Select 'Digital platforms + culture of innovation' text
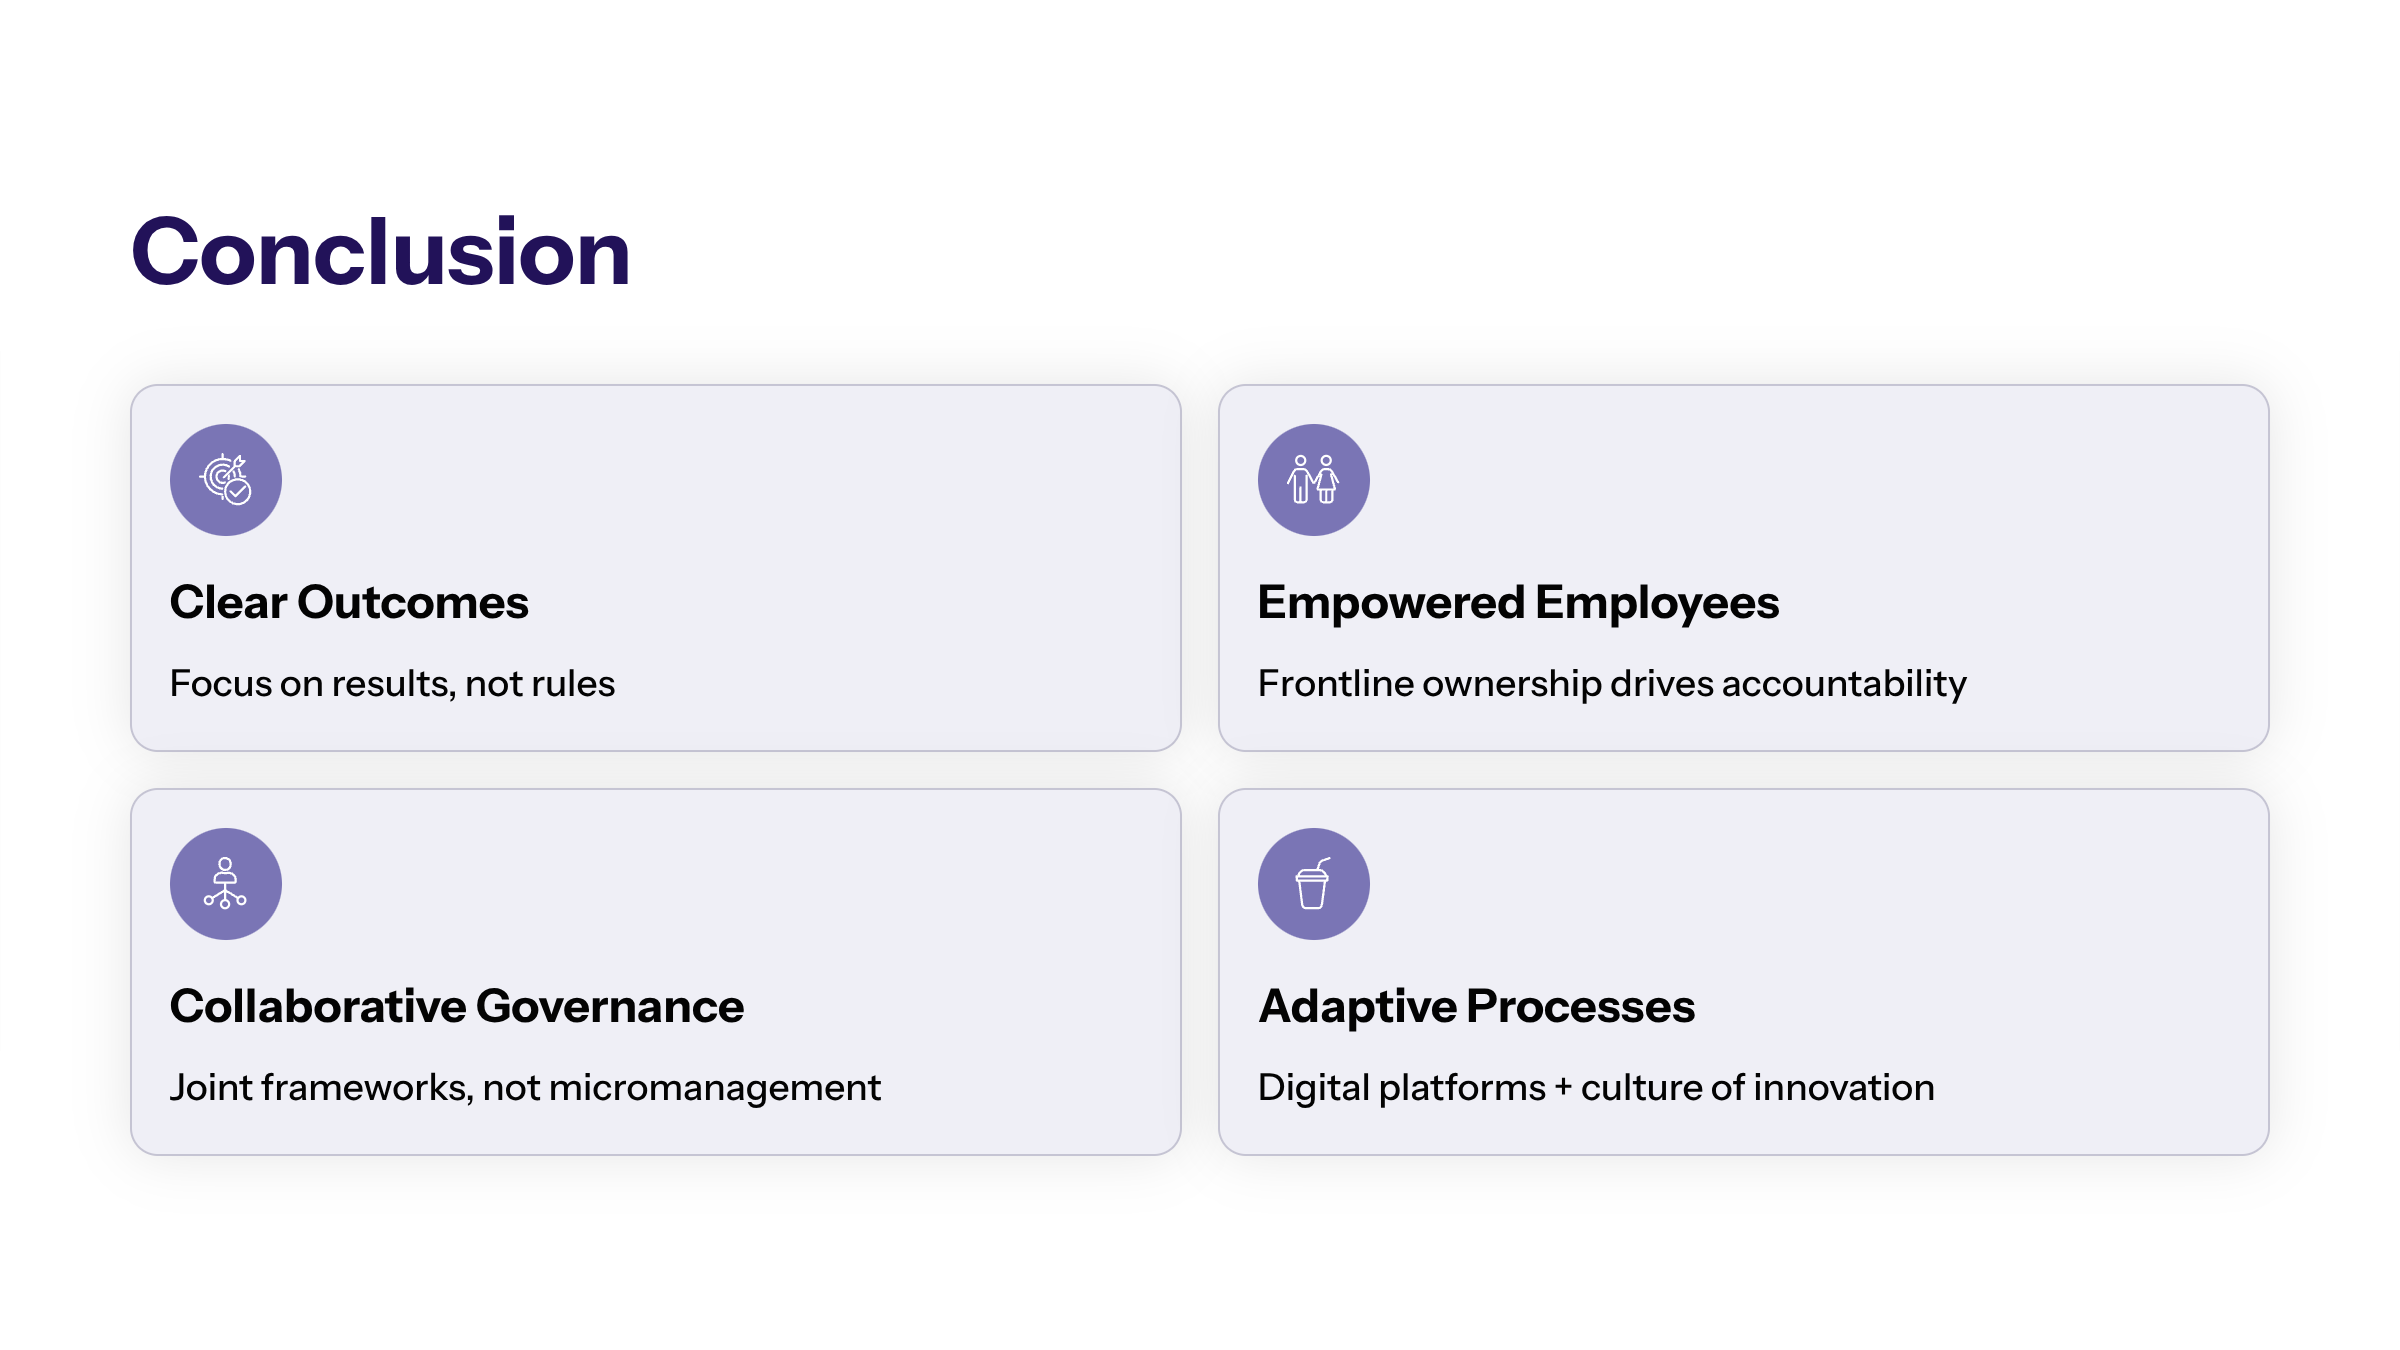This screenshot has height=1350, width=2400. (x=1596, y=1088)
